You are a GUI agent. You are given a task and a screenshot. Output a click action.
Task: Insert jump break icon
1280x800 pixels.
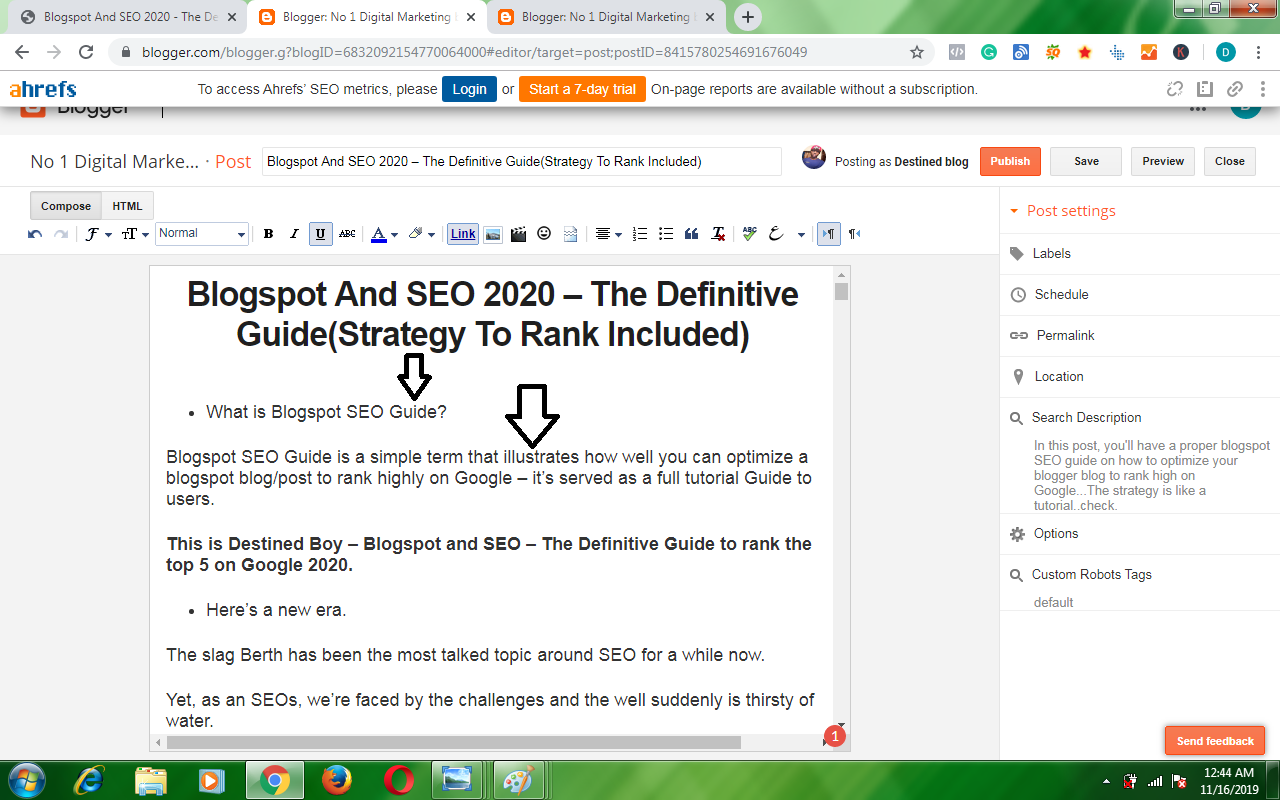pyautogui.click(x=571, y=234)
